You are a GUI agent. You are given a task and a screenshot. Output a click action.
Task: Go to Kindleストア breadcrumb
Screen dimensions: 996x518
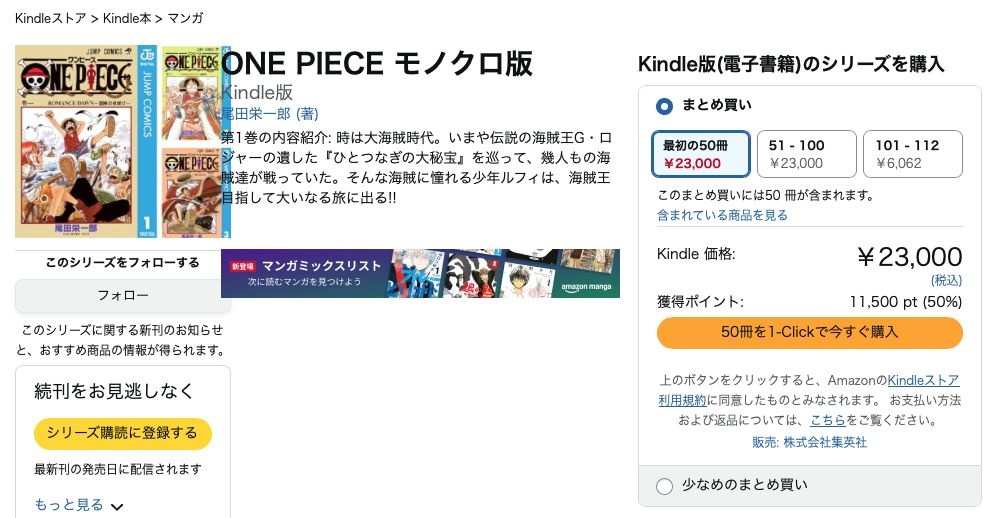(x=49, y=18)
